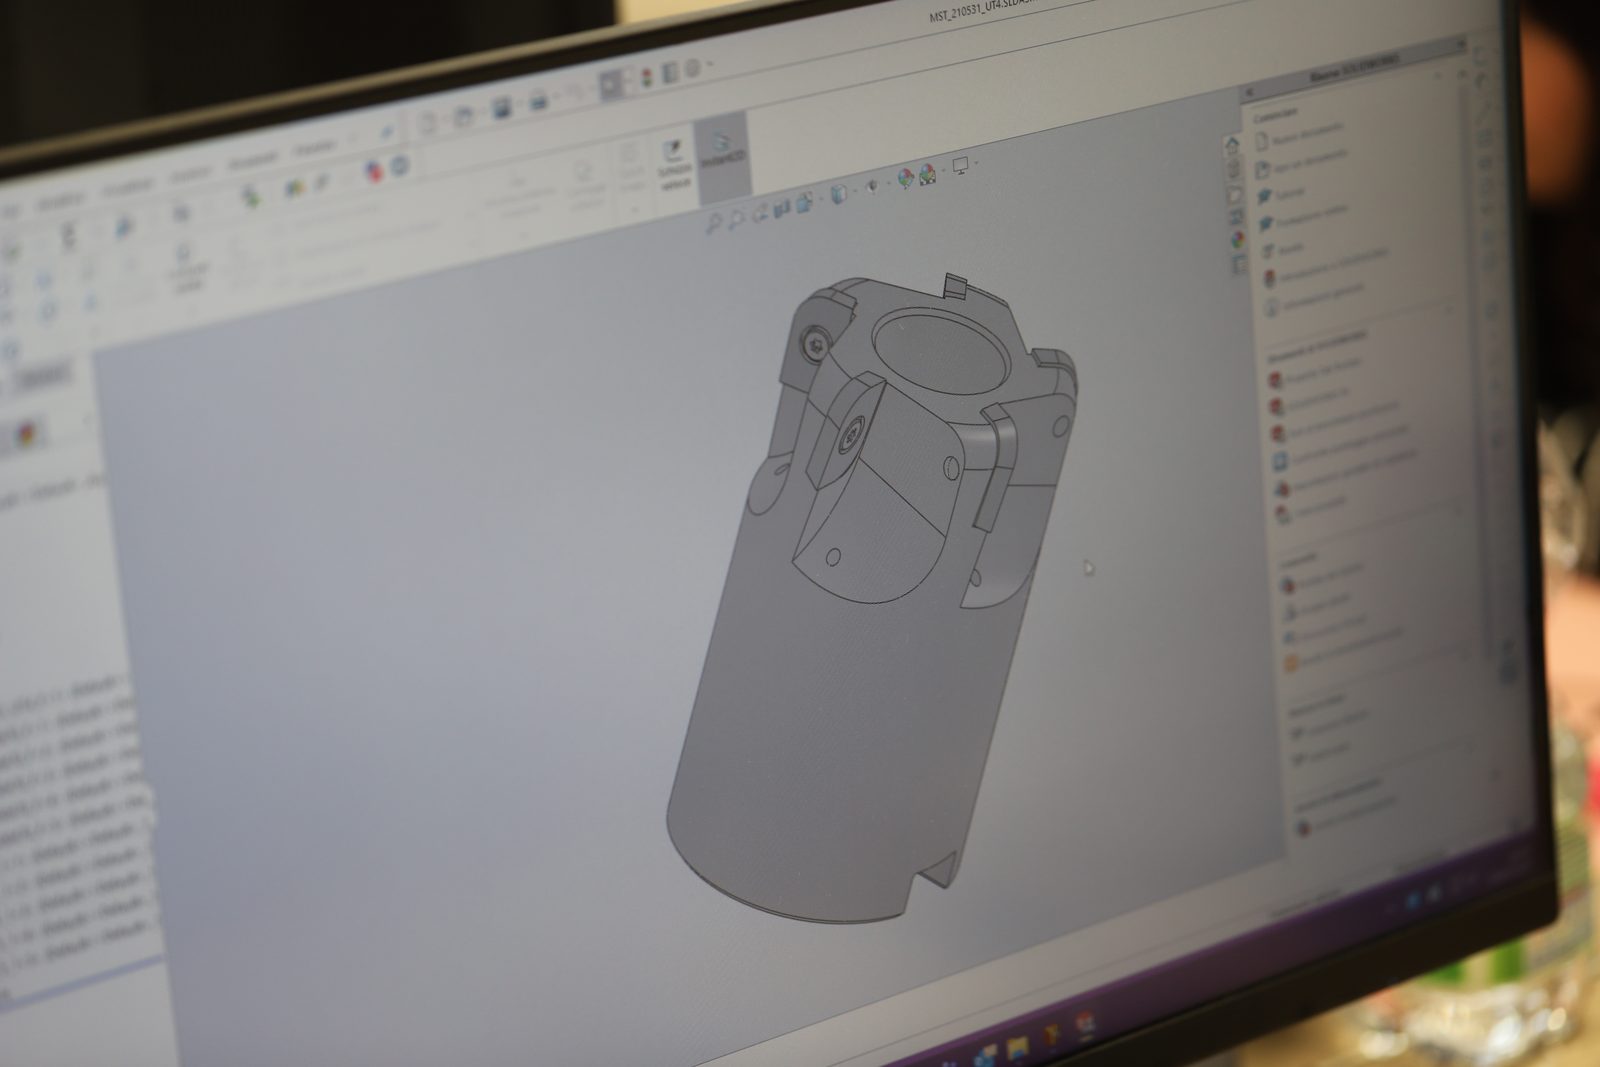Select the Home tab in task pane

pyautogui.click(x=1233, y=145)
